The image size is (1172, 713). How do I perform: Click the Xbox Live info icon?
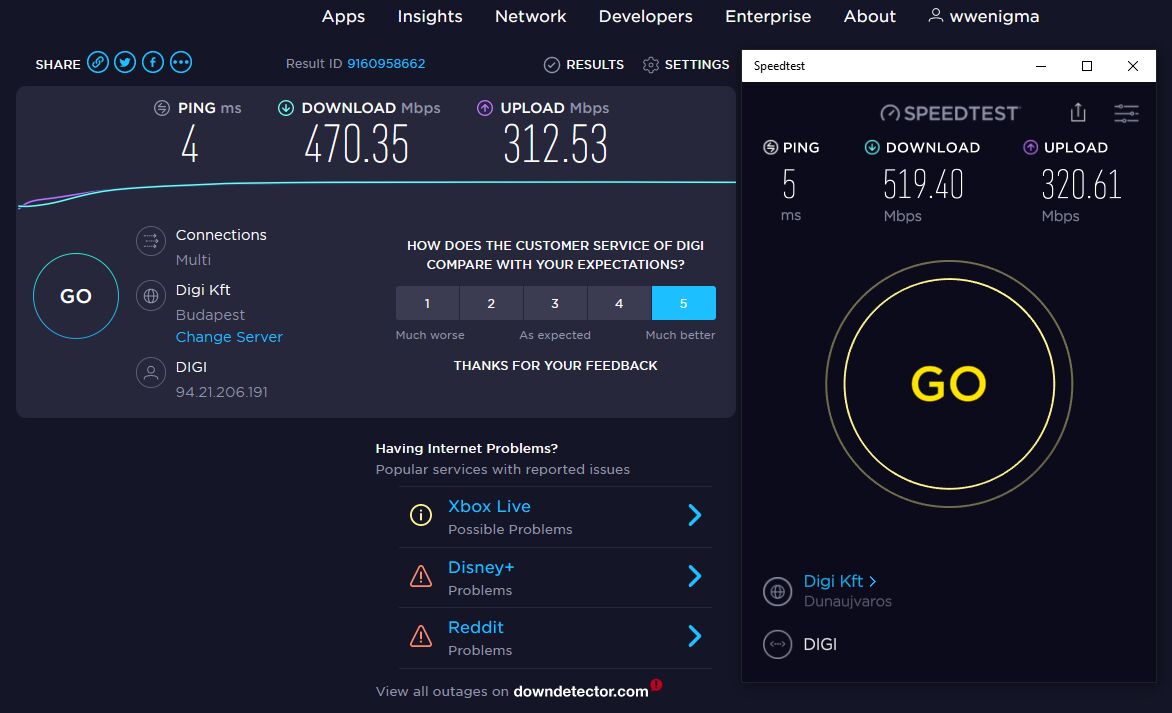pyautogui.click(x=421, y=515)
